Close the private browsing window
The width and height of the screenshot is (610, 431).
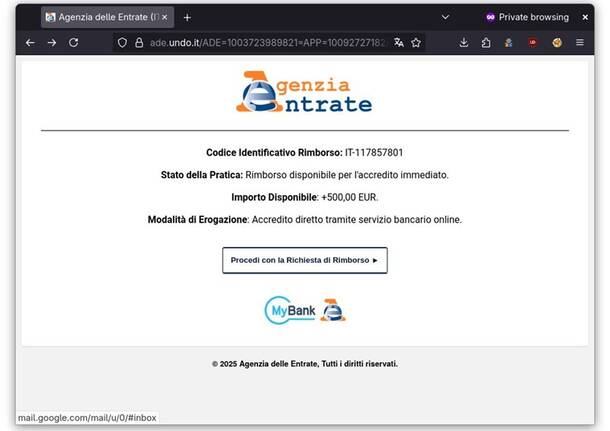585,17
